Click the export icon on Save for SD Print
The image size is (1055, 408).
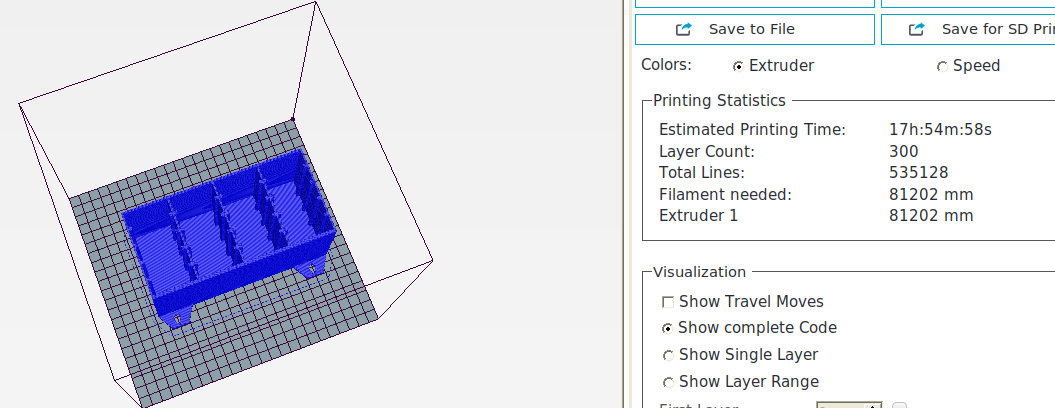point(917,30)
